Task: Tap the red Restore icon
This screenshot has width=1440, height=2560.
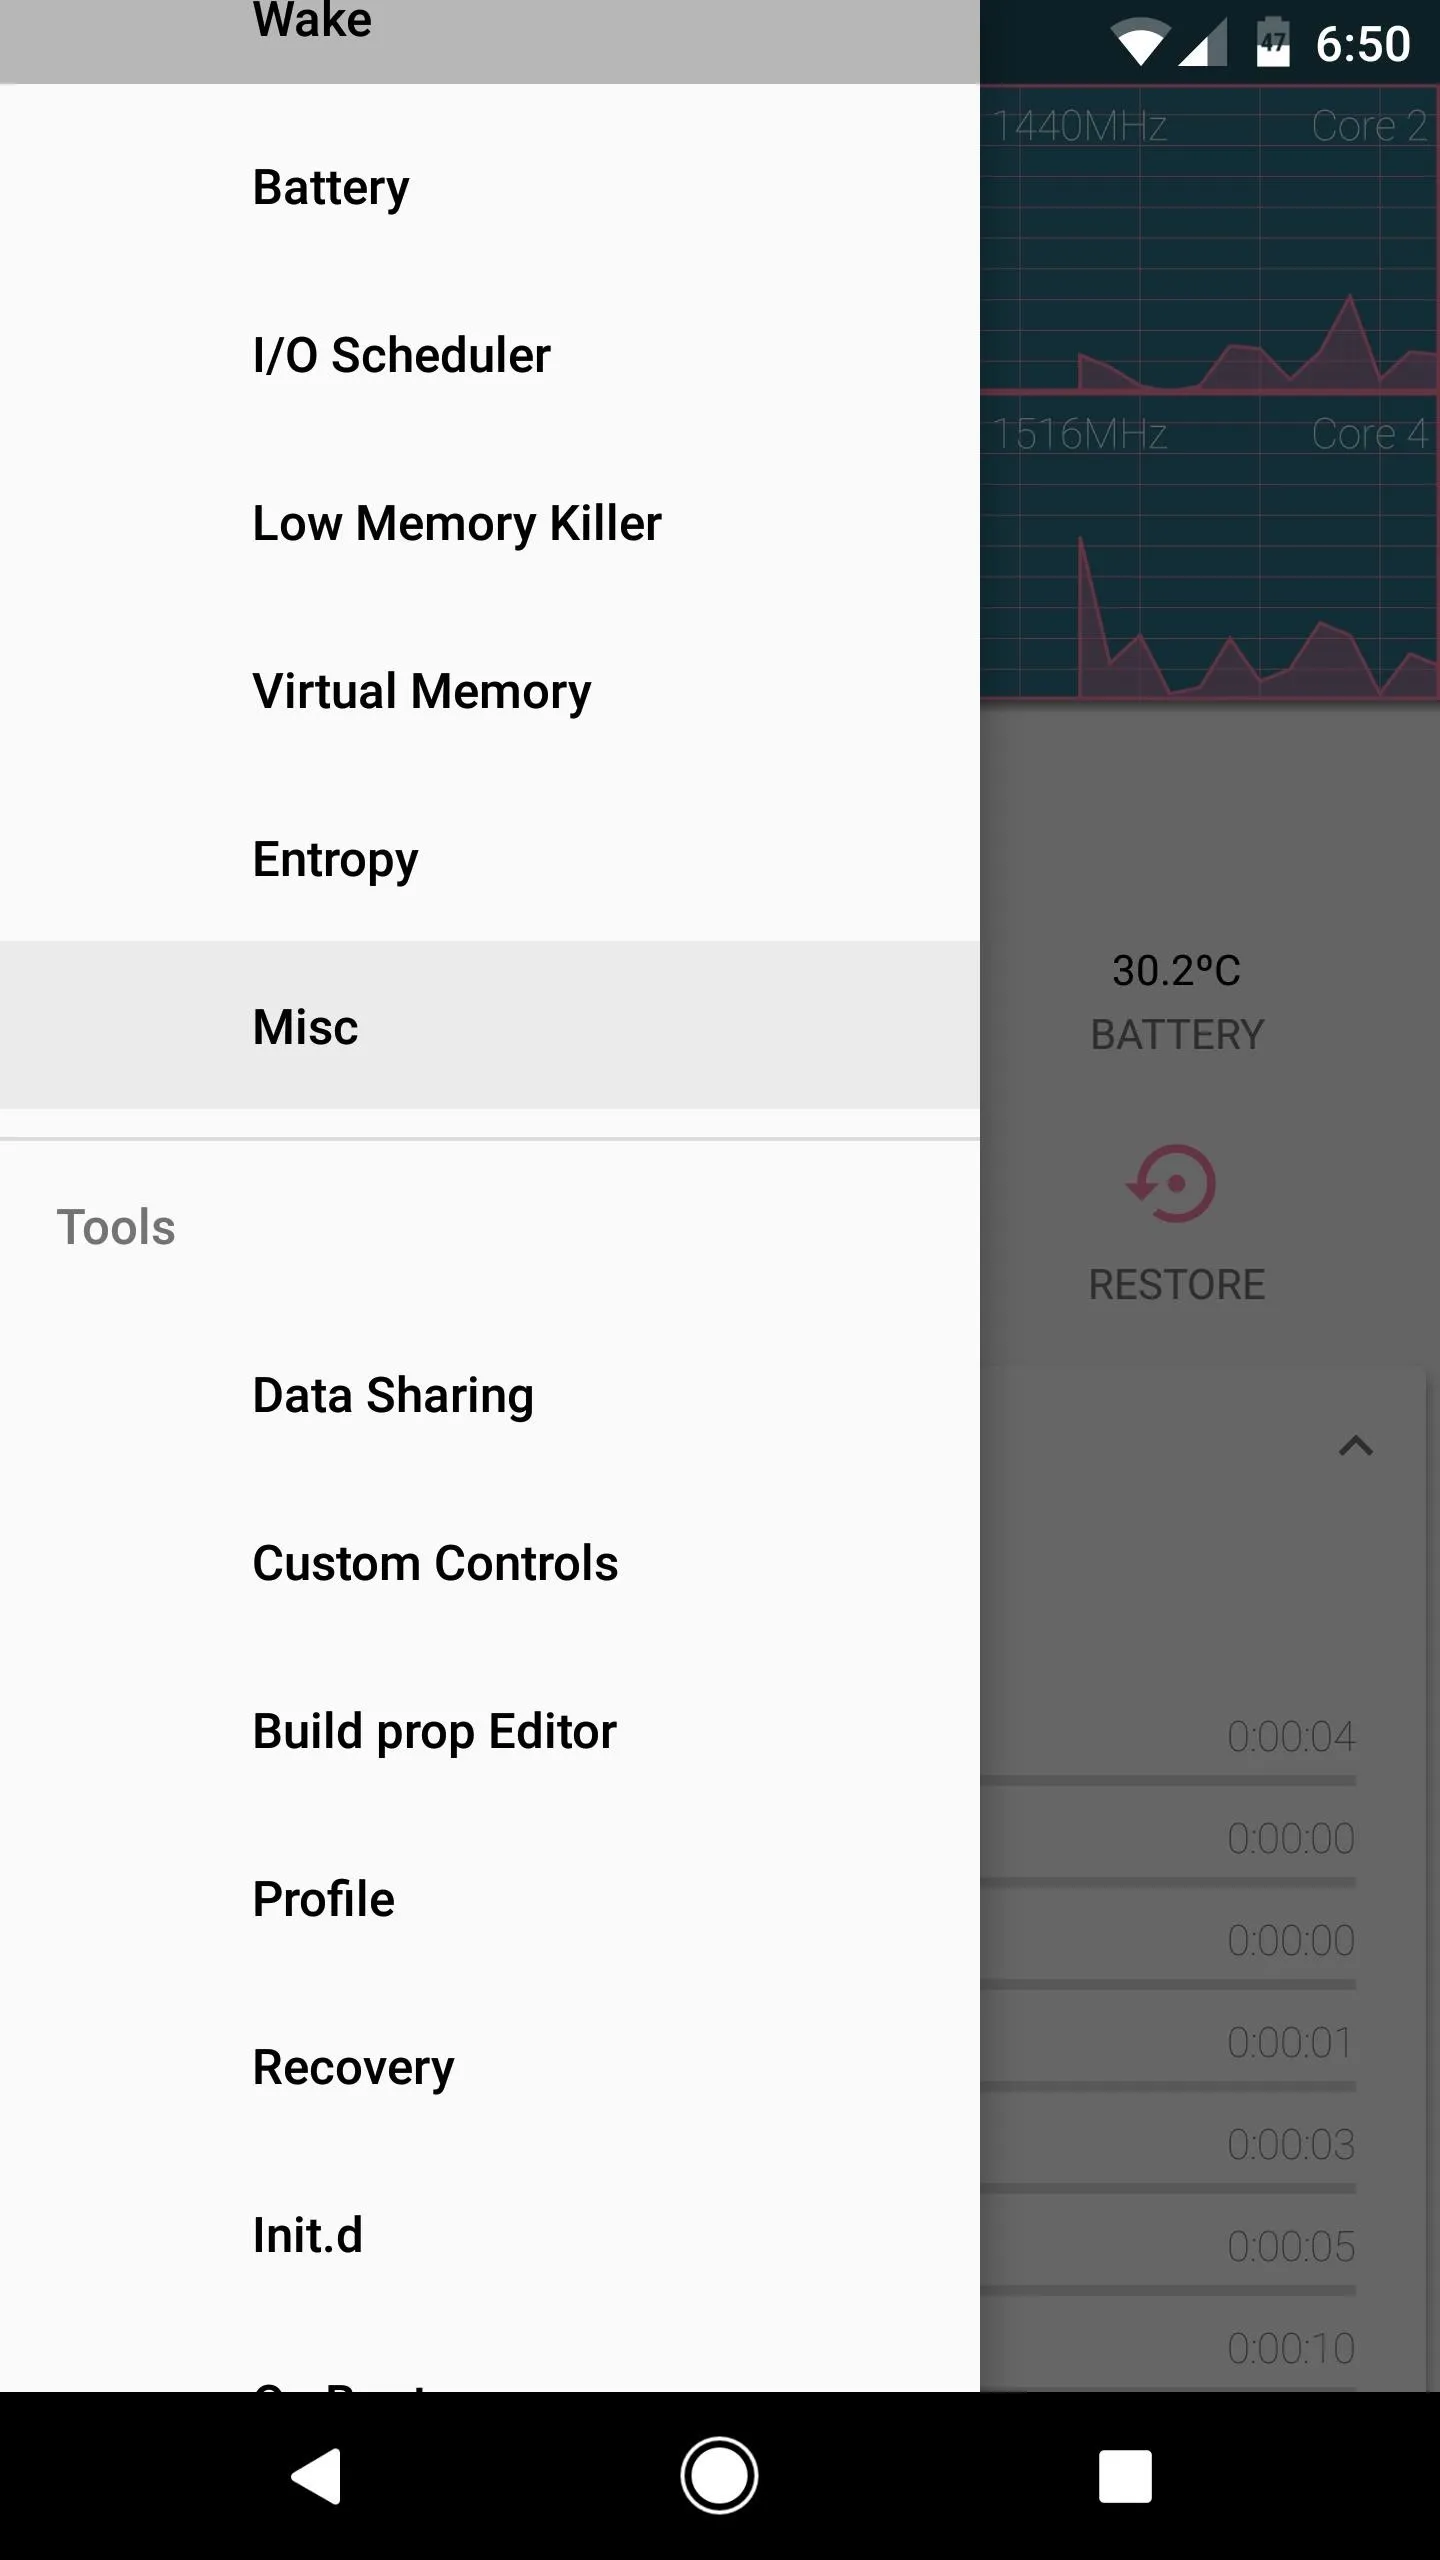Action: coord(1174,1185)
